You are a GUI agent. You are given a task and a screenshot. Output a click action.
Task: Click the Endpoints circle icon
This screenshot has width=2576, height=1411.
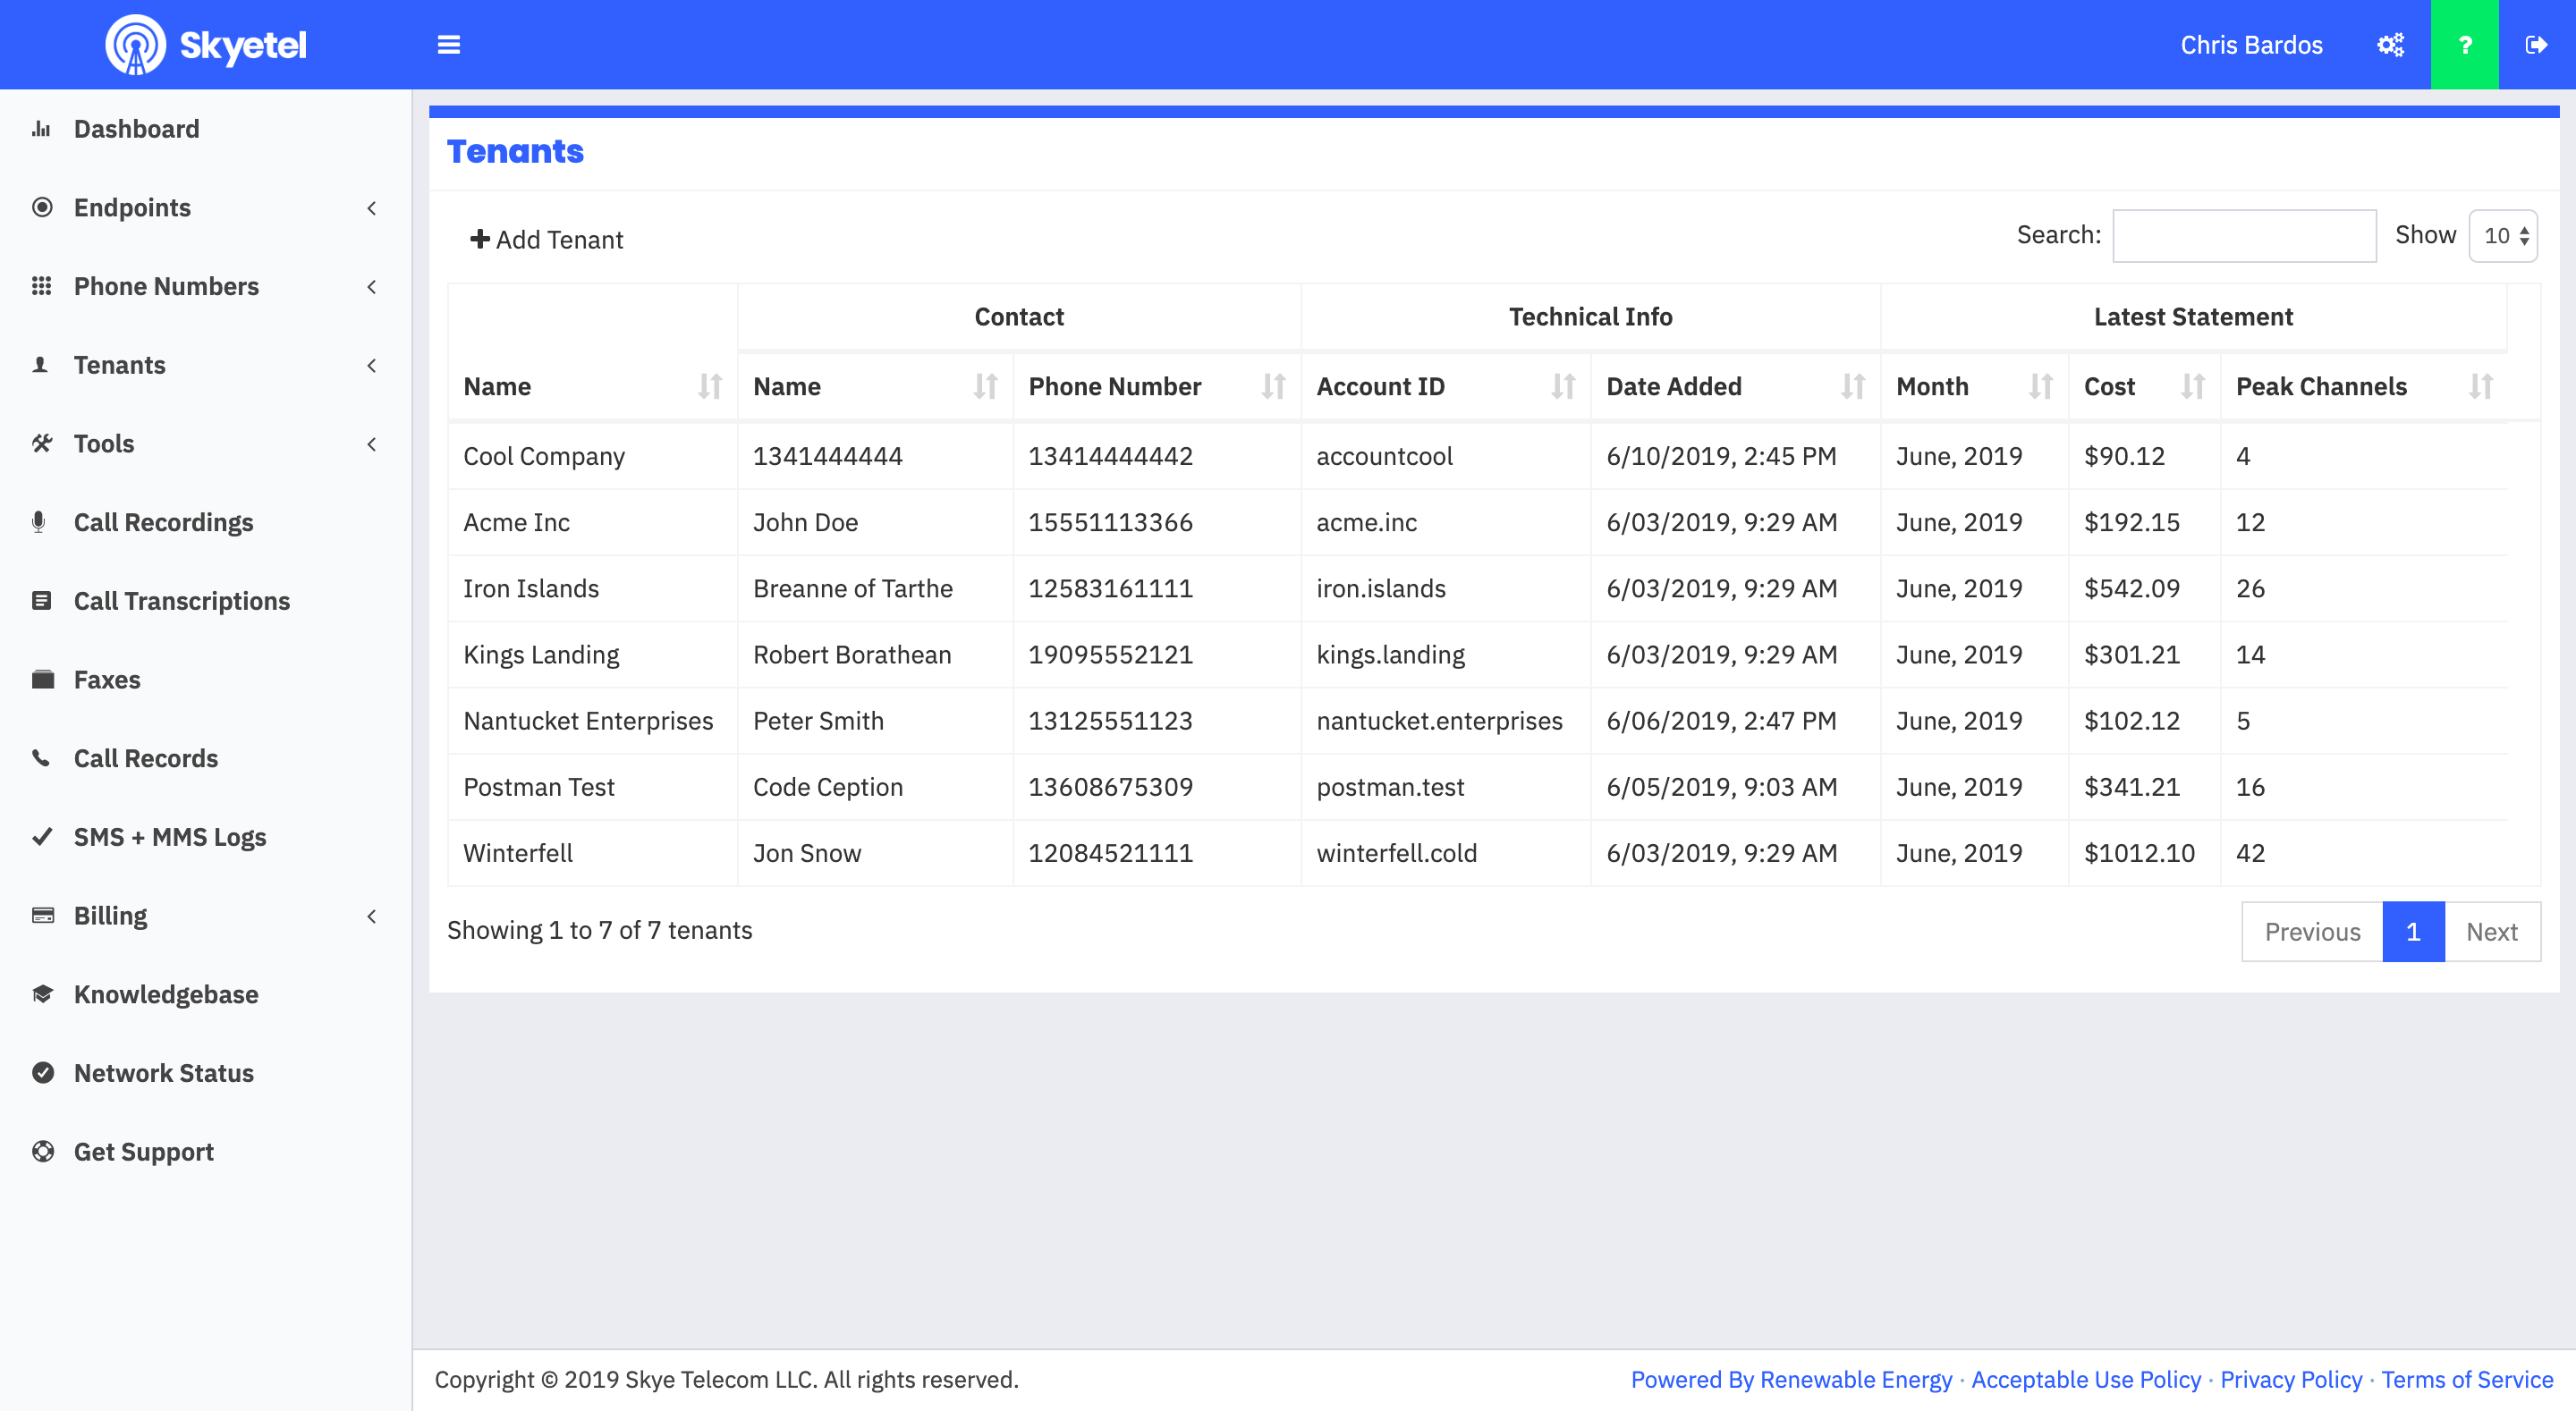[42, 207]
